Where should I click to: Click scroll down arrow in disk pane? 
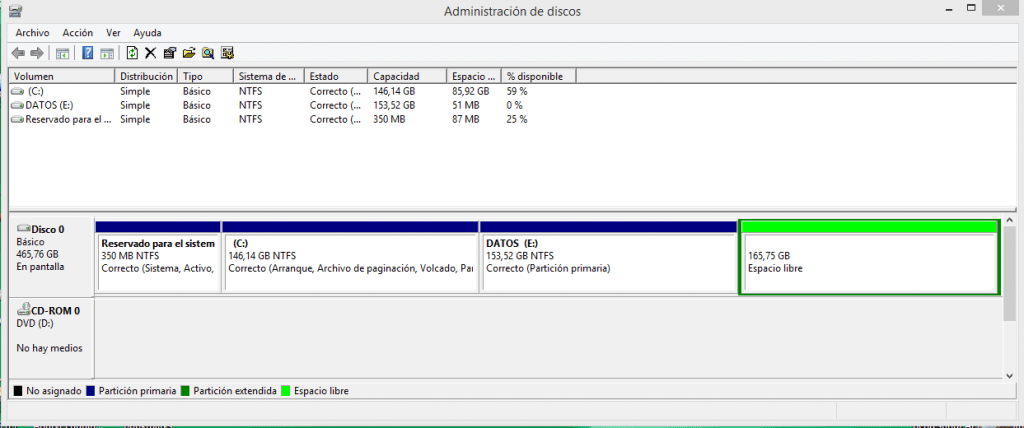click(x=1009, y=375)
